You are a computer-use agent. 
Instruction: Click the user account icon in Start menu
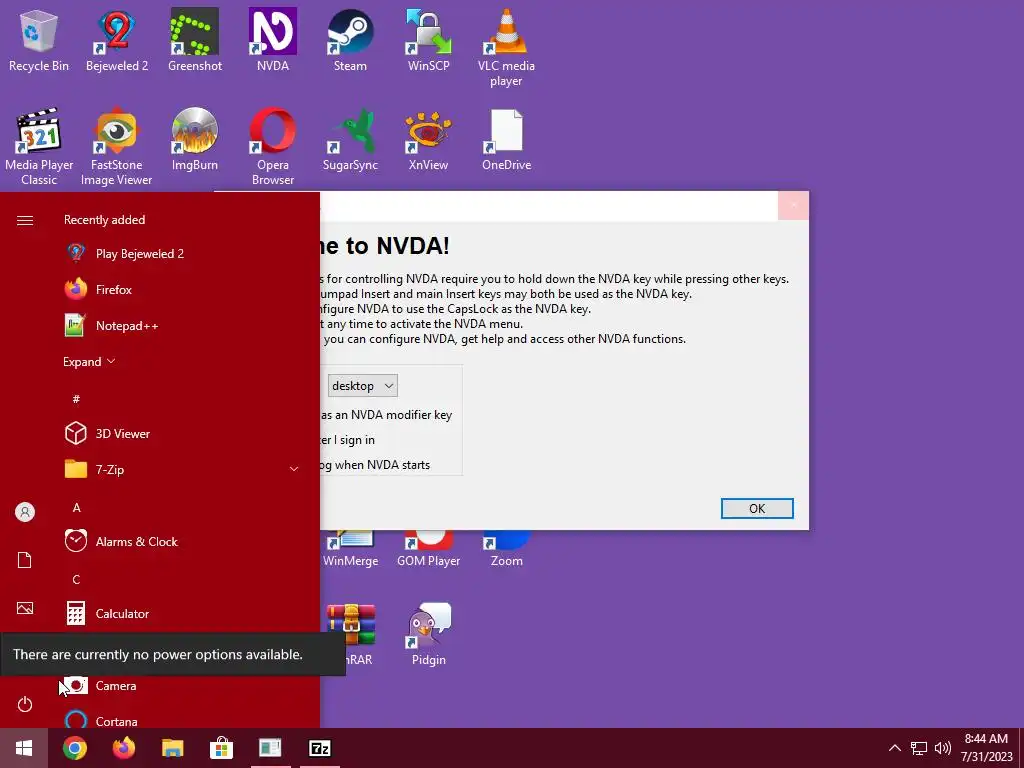click(25, 512)
